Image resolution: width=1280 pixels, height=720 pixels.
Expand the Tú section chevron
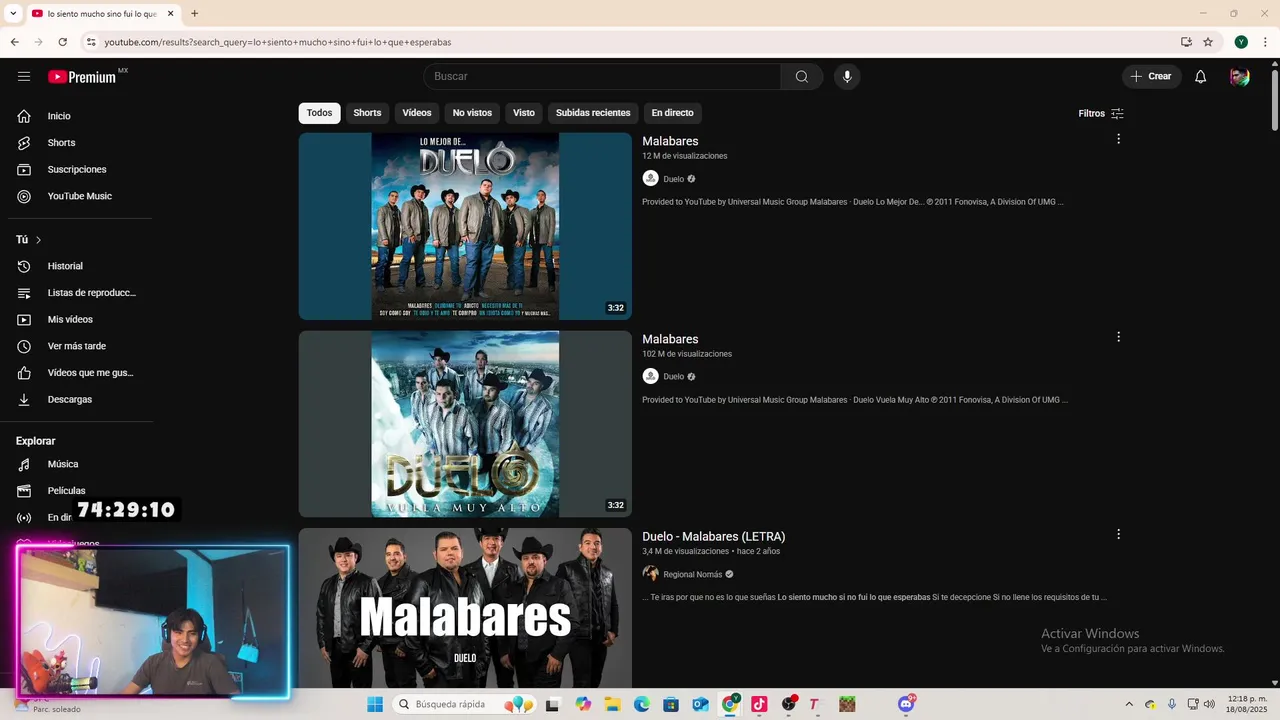38,240
